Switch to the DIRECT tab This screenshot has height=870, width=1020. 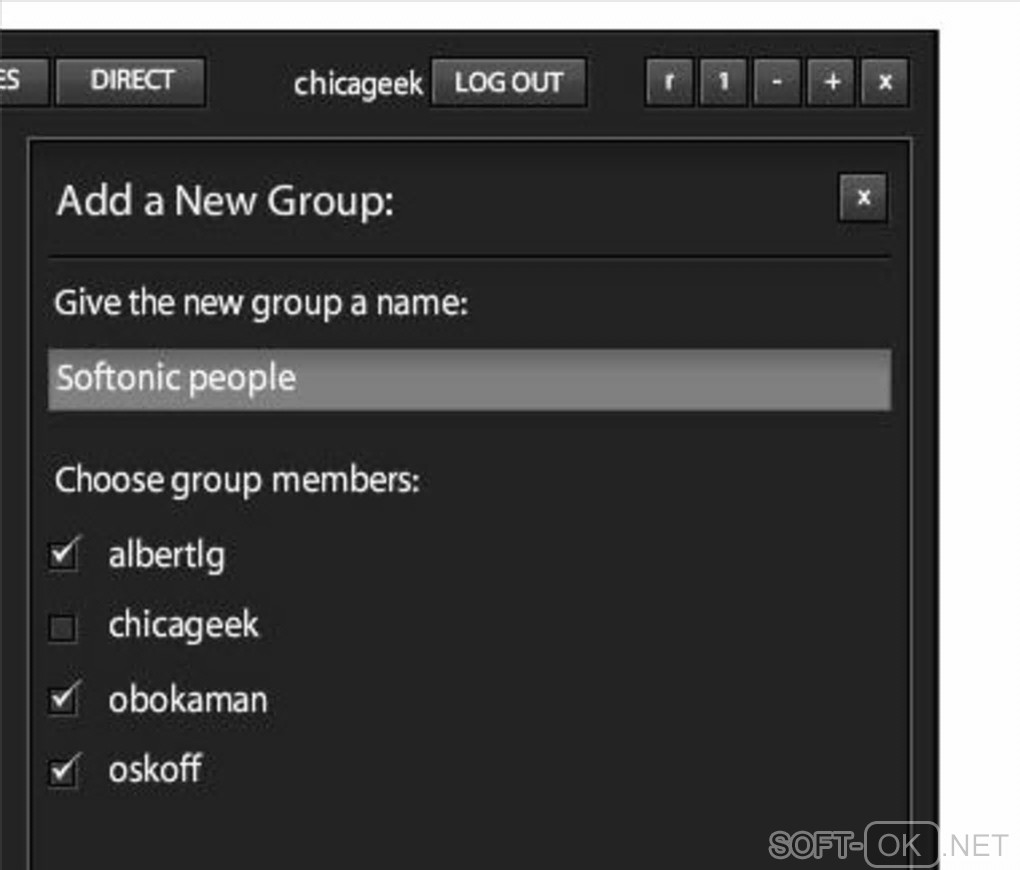pos(131,81)
